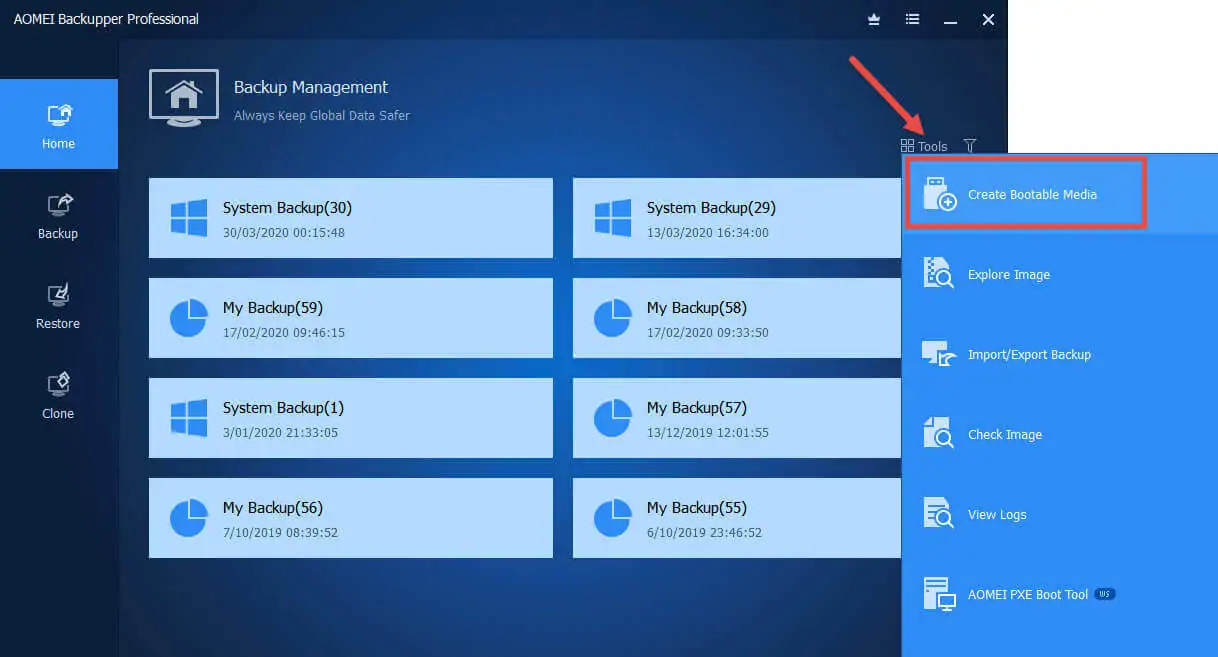Click the filter funnel icon beside Tools

click(x=970, y=146)
